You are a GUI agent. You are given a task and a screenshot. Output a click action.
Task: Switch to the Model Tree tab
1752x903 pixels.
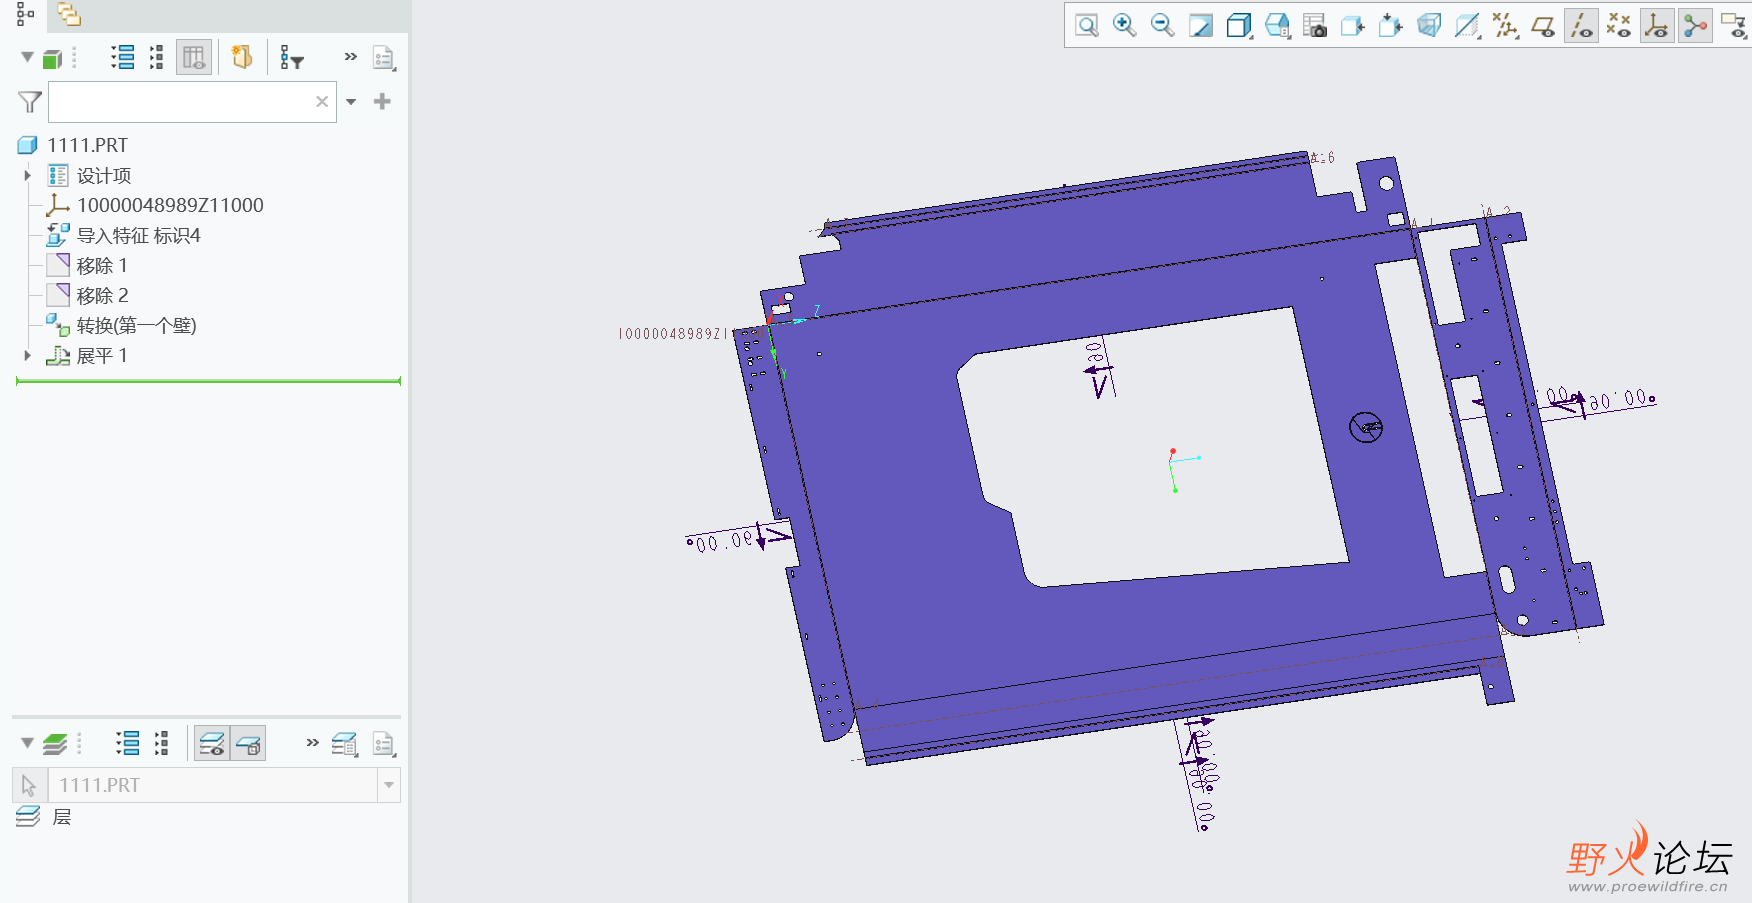tap(25, 14)
